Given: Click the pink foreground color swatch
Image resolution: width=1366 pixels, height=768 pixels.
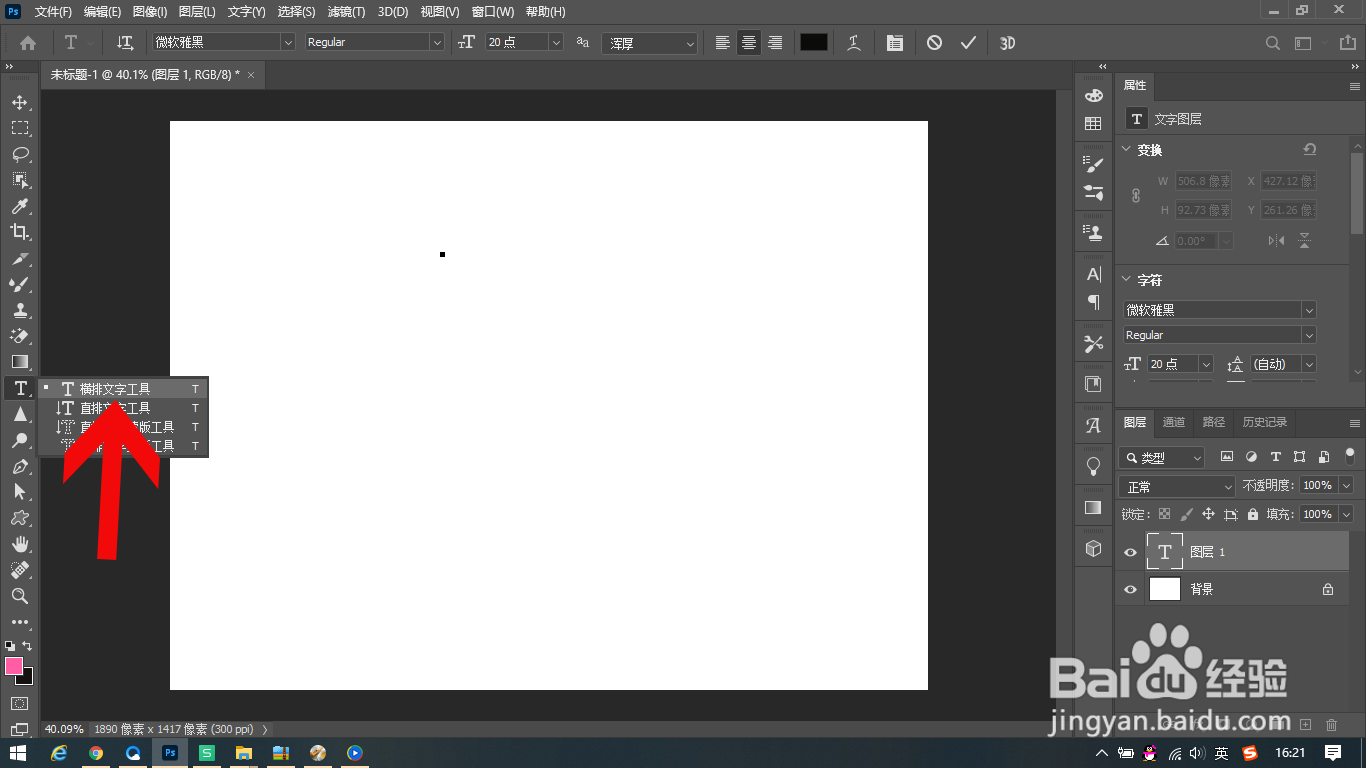Looking at the screenshot, I should [13, 665].
